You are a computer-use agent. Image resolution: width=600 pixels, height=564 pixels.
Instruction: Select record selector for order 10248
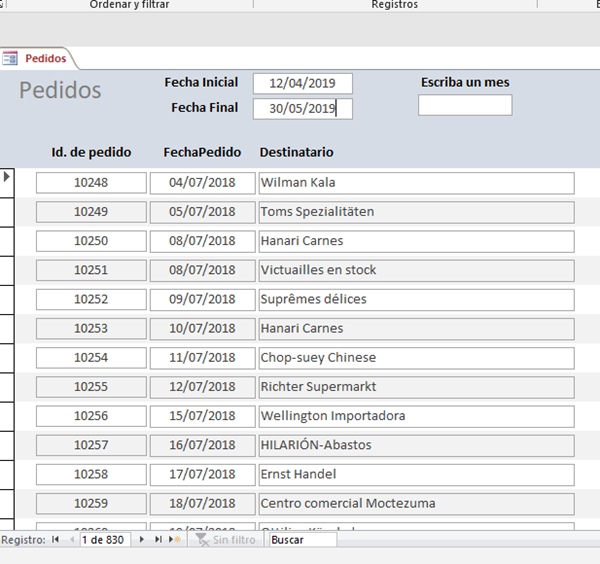pyautogui.click(x=7, y=183)
